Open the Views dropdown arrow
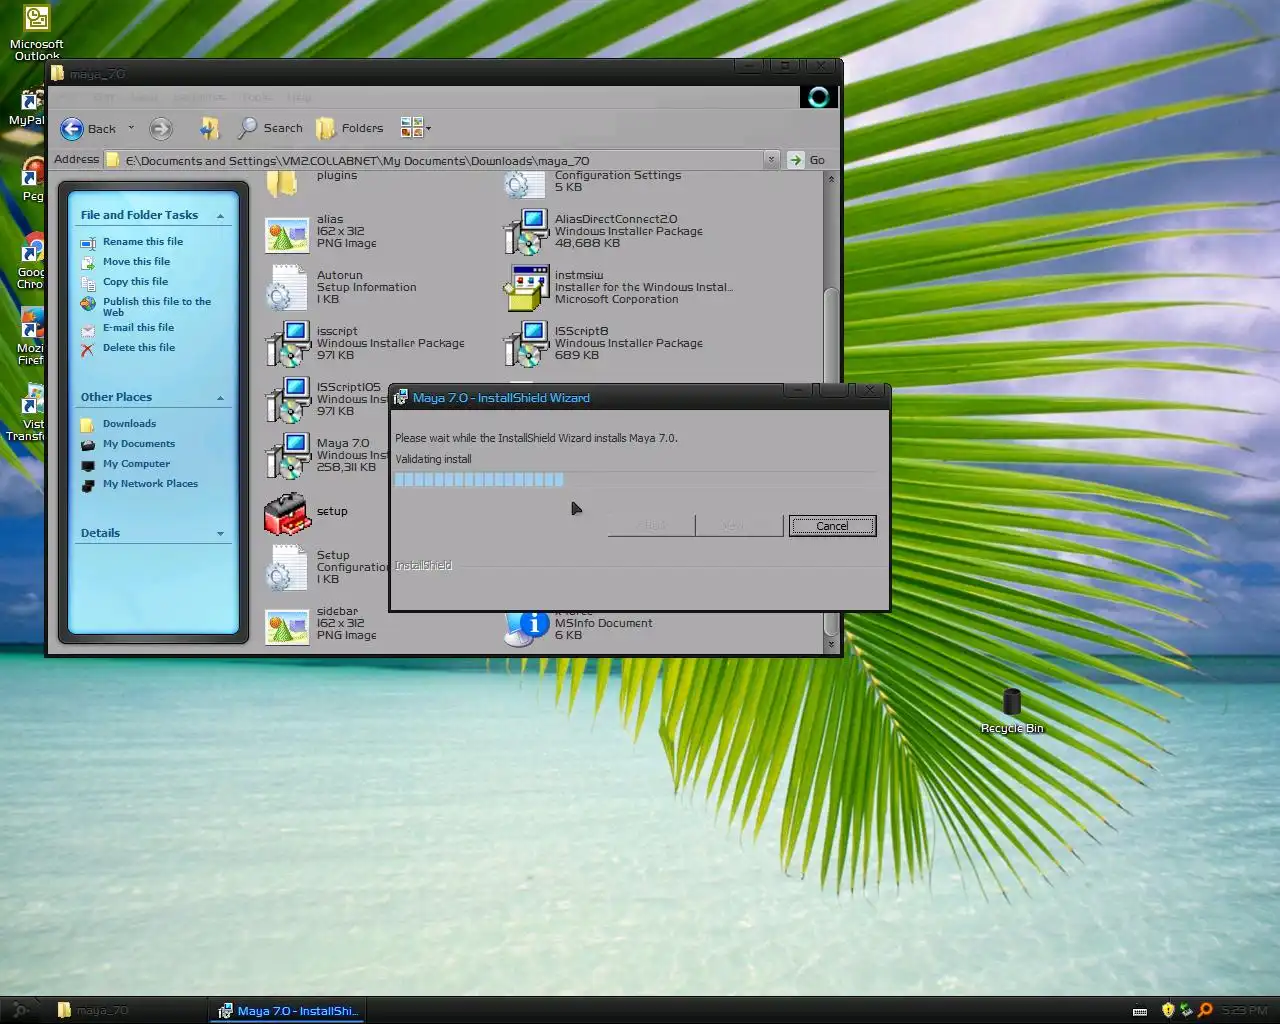Viewport: 1280px width, 1024px height. 428,128
